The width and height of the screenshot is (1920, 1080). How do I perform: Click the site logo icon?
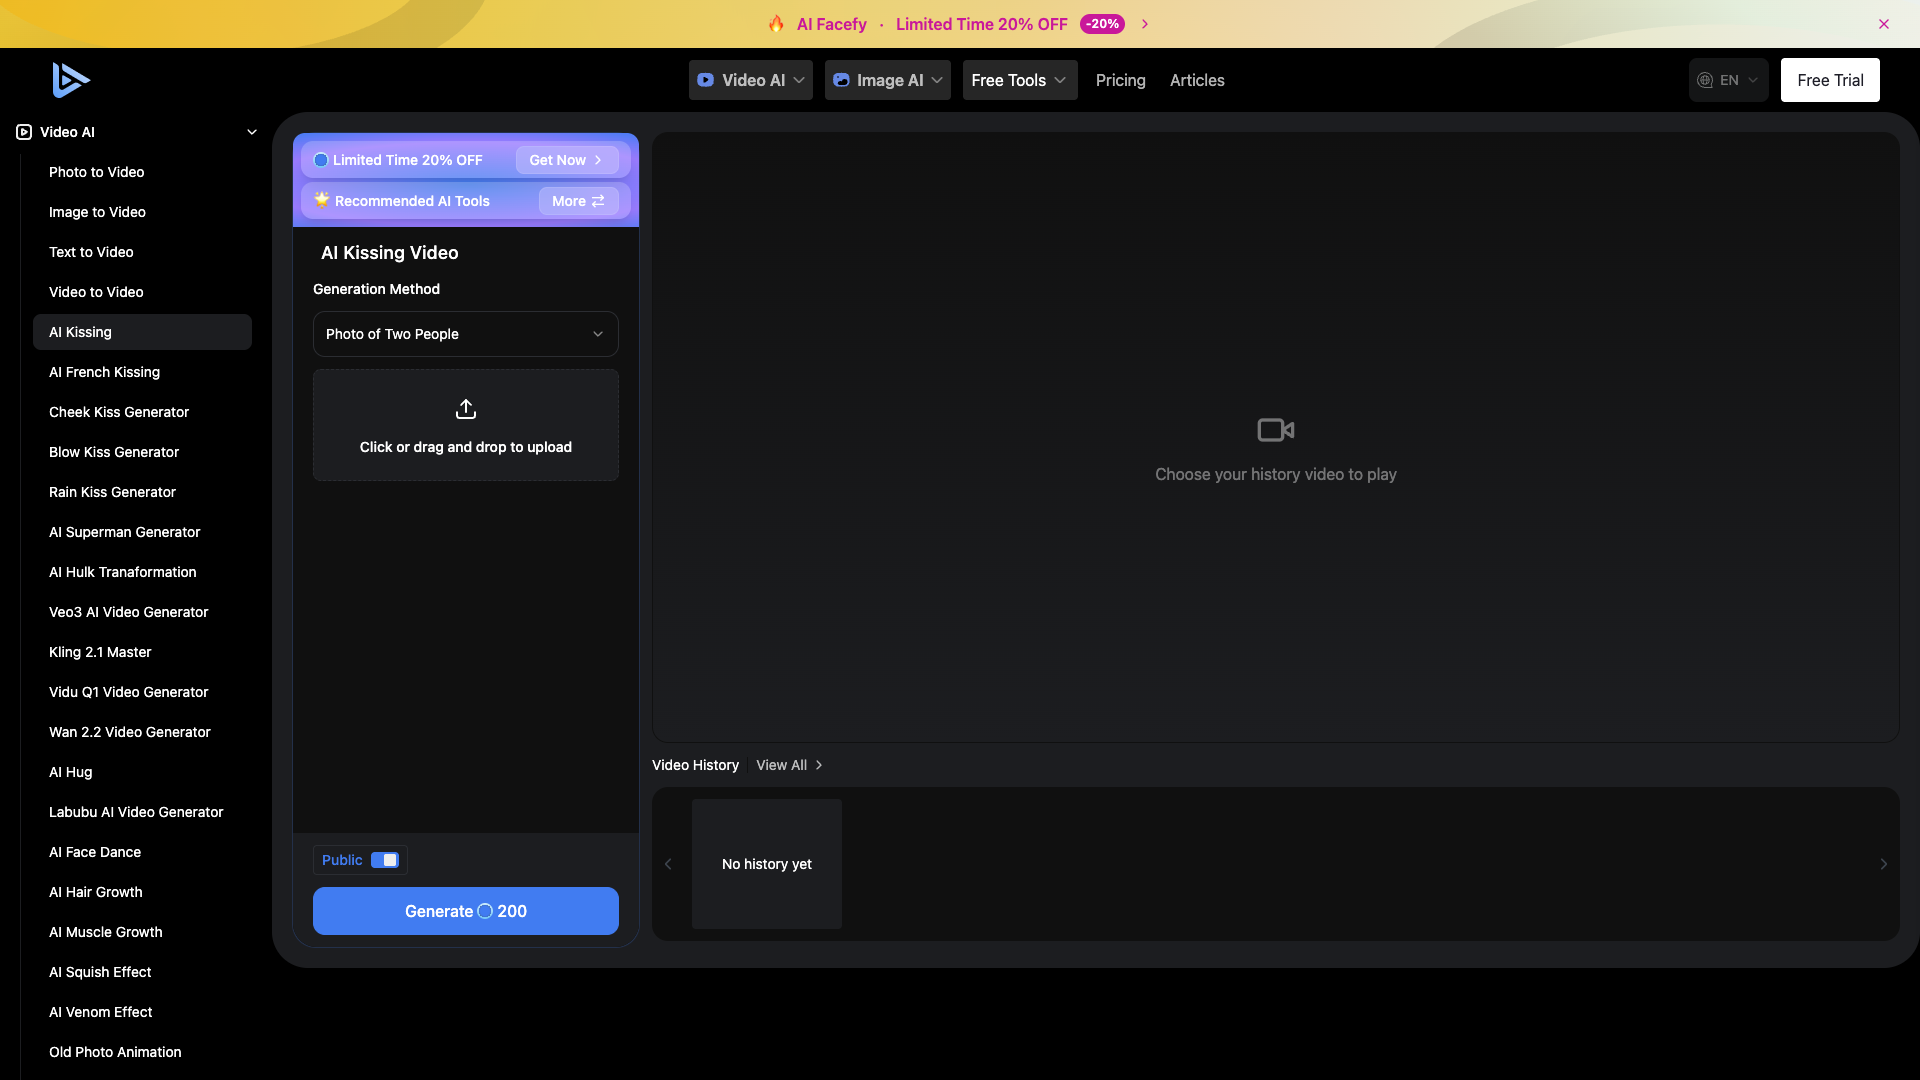71,80
